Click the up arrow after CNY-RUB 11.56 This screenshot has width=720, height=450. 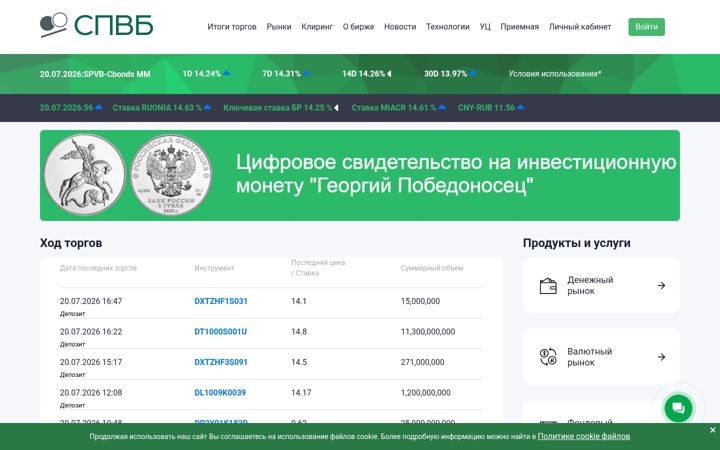point(520,107)
